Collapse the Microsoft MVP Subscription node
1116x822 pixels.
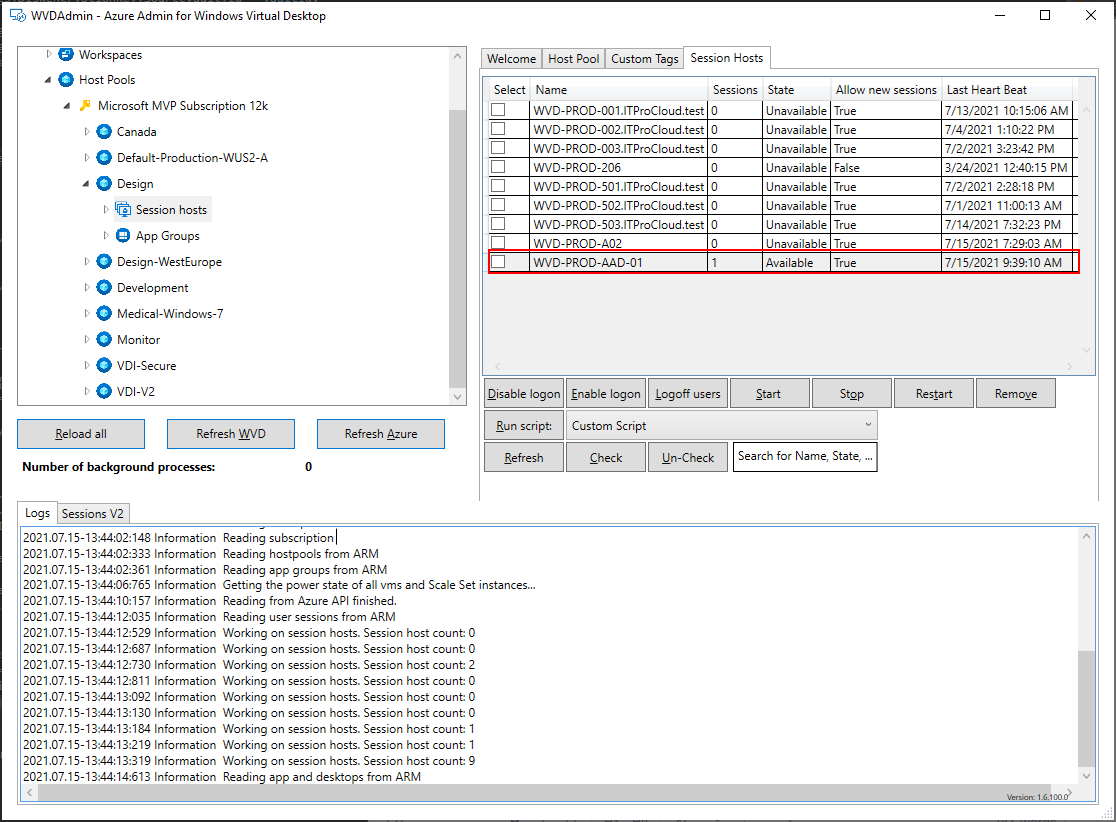(x=67, y=106)
